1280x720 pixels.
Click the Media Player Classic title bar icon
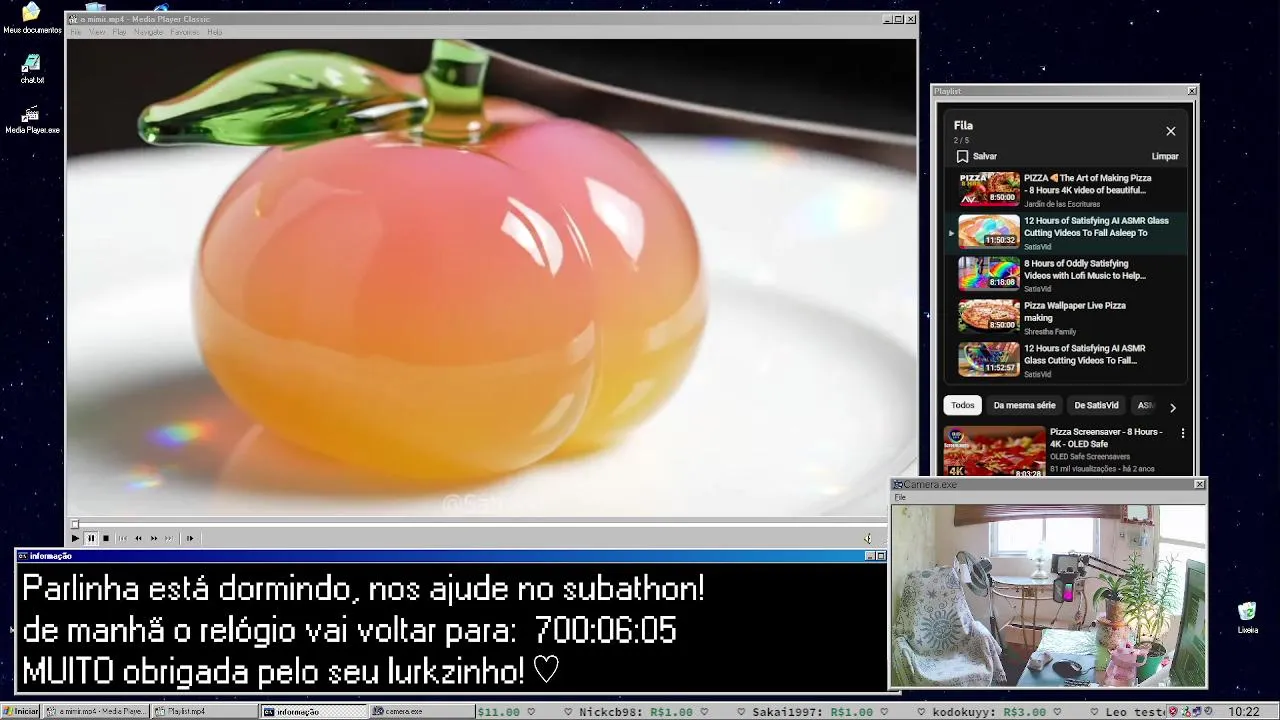73,19
